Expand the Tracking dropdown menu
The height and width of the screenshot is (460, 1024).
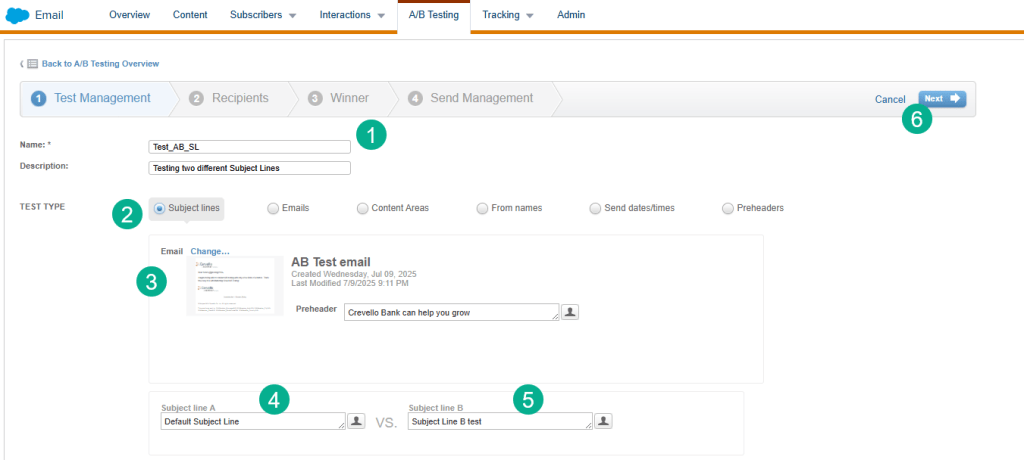508,15
